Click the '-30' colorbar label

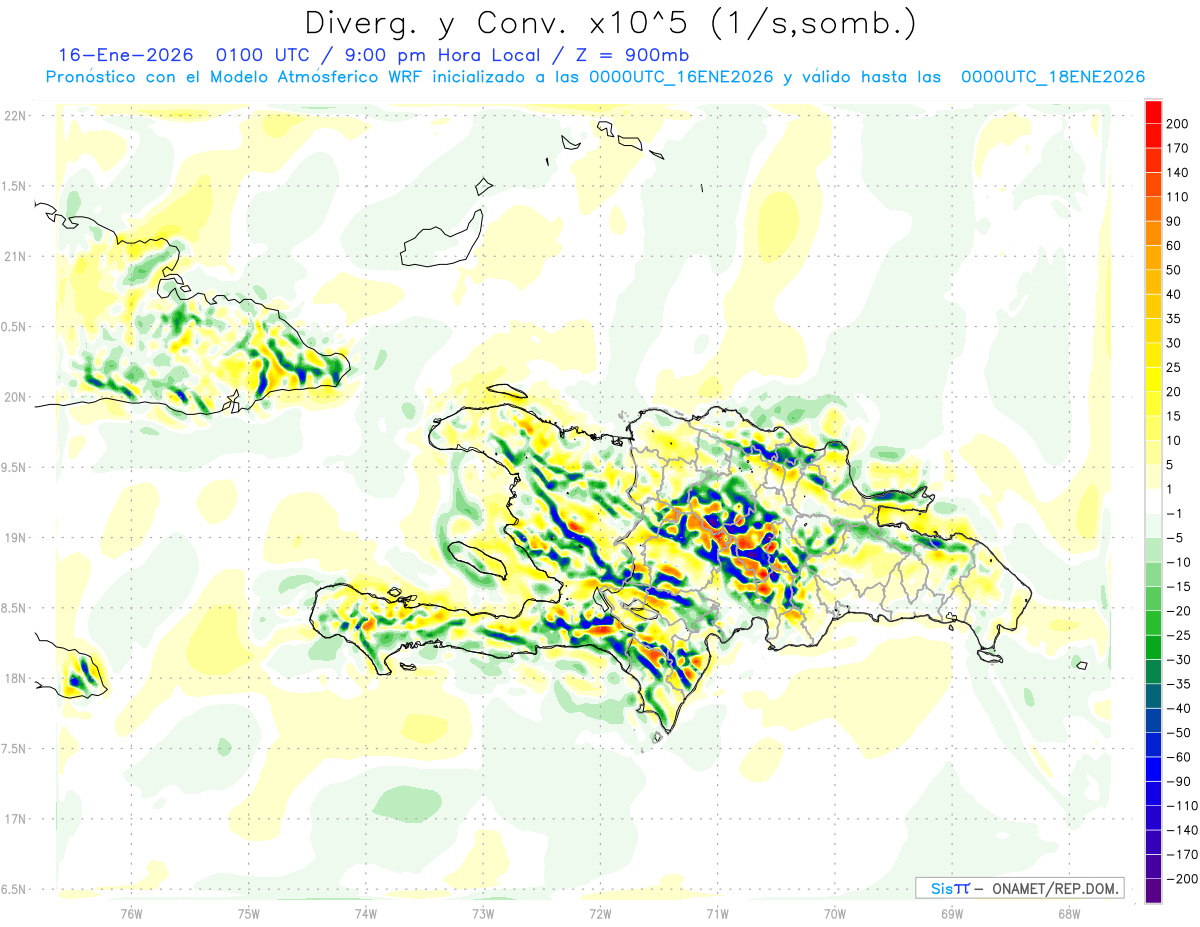(x=1178, y=660)
